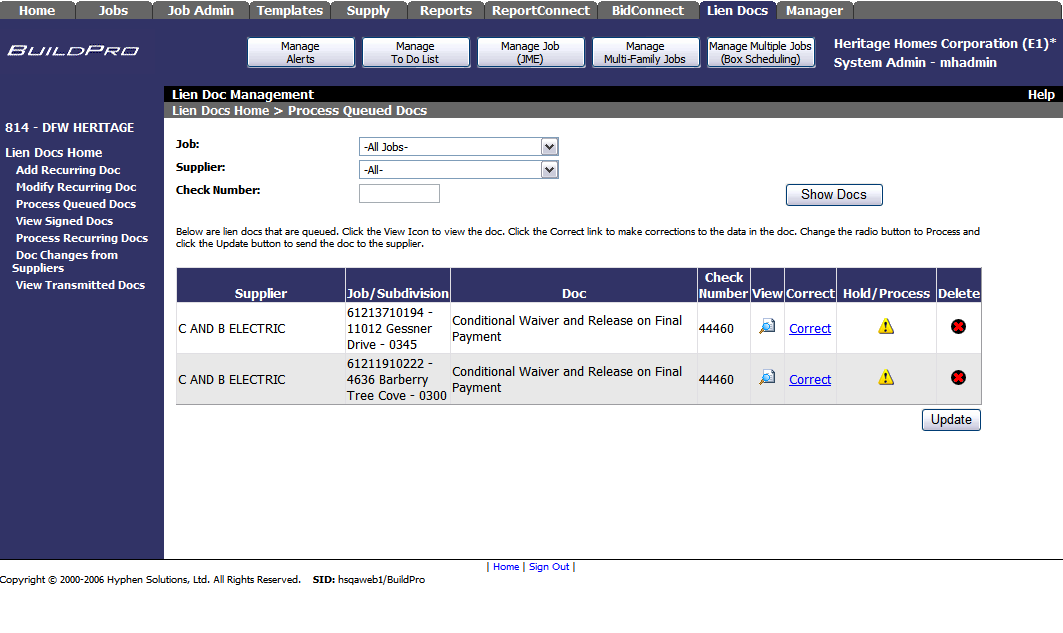Click check number 44460 in Gessner Drive row

point(716,329)
